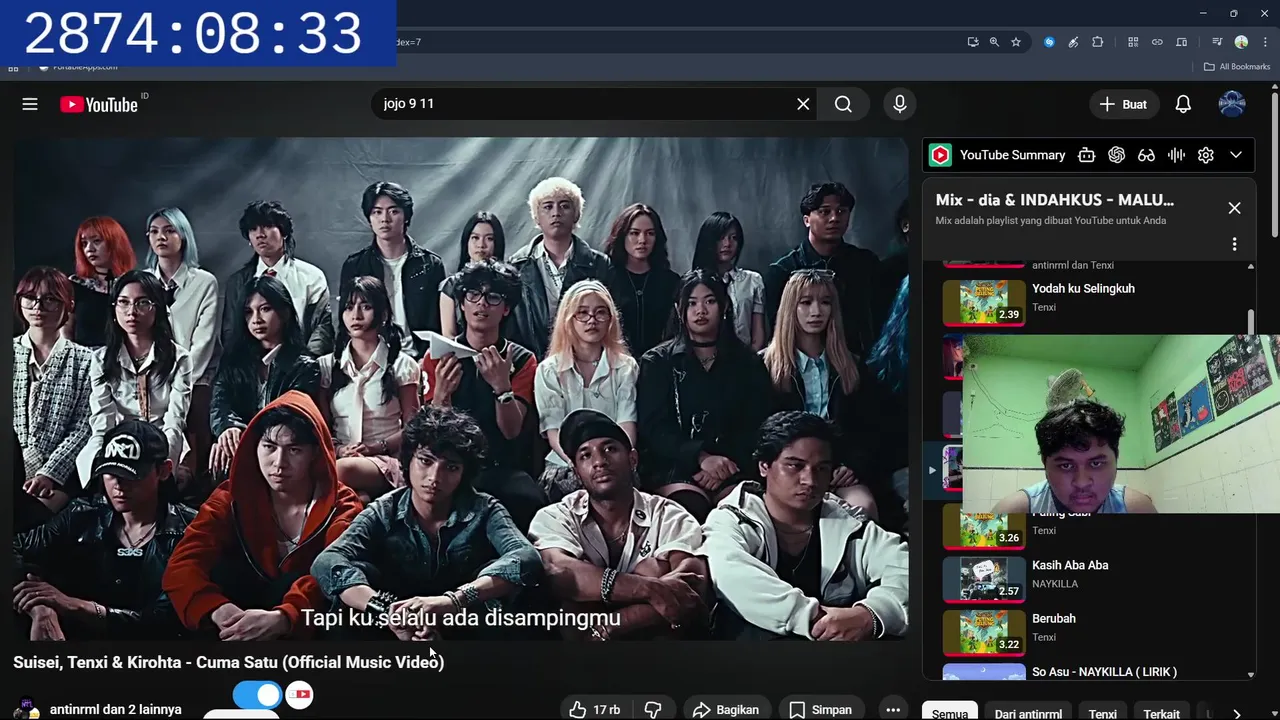
Task: Close the Mix playlist panel
Action: (1234, 208)
